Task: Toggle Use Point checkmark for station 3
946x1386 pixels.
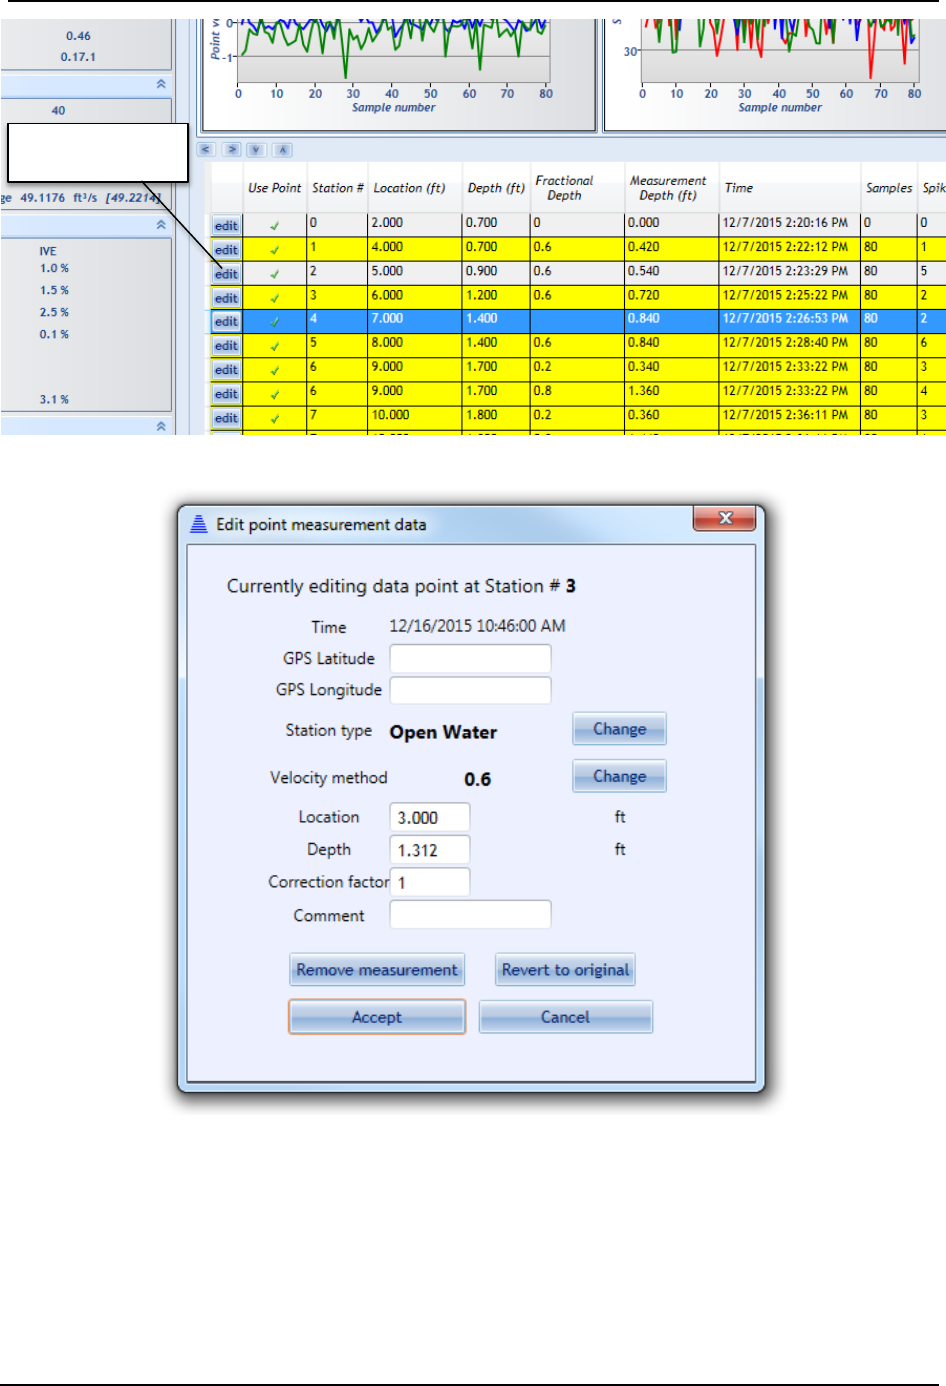Action: 275,297
